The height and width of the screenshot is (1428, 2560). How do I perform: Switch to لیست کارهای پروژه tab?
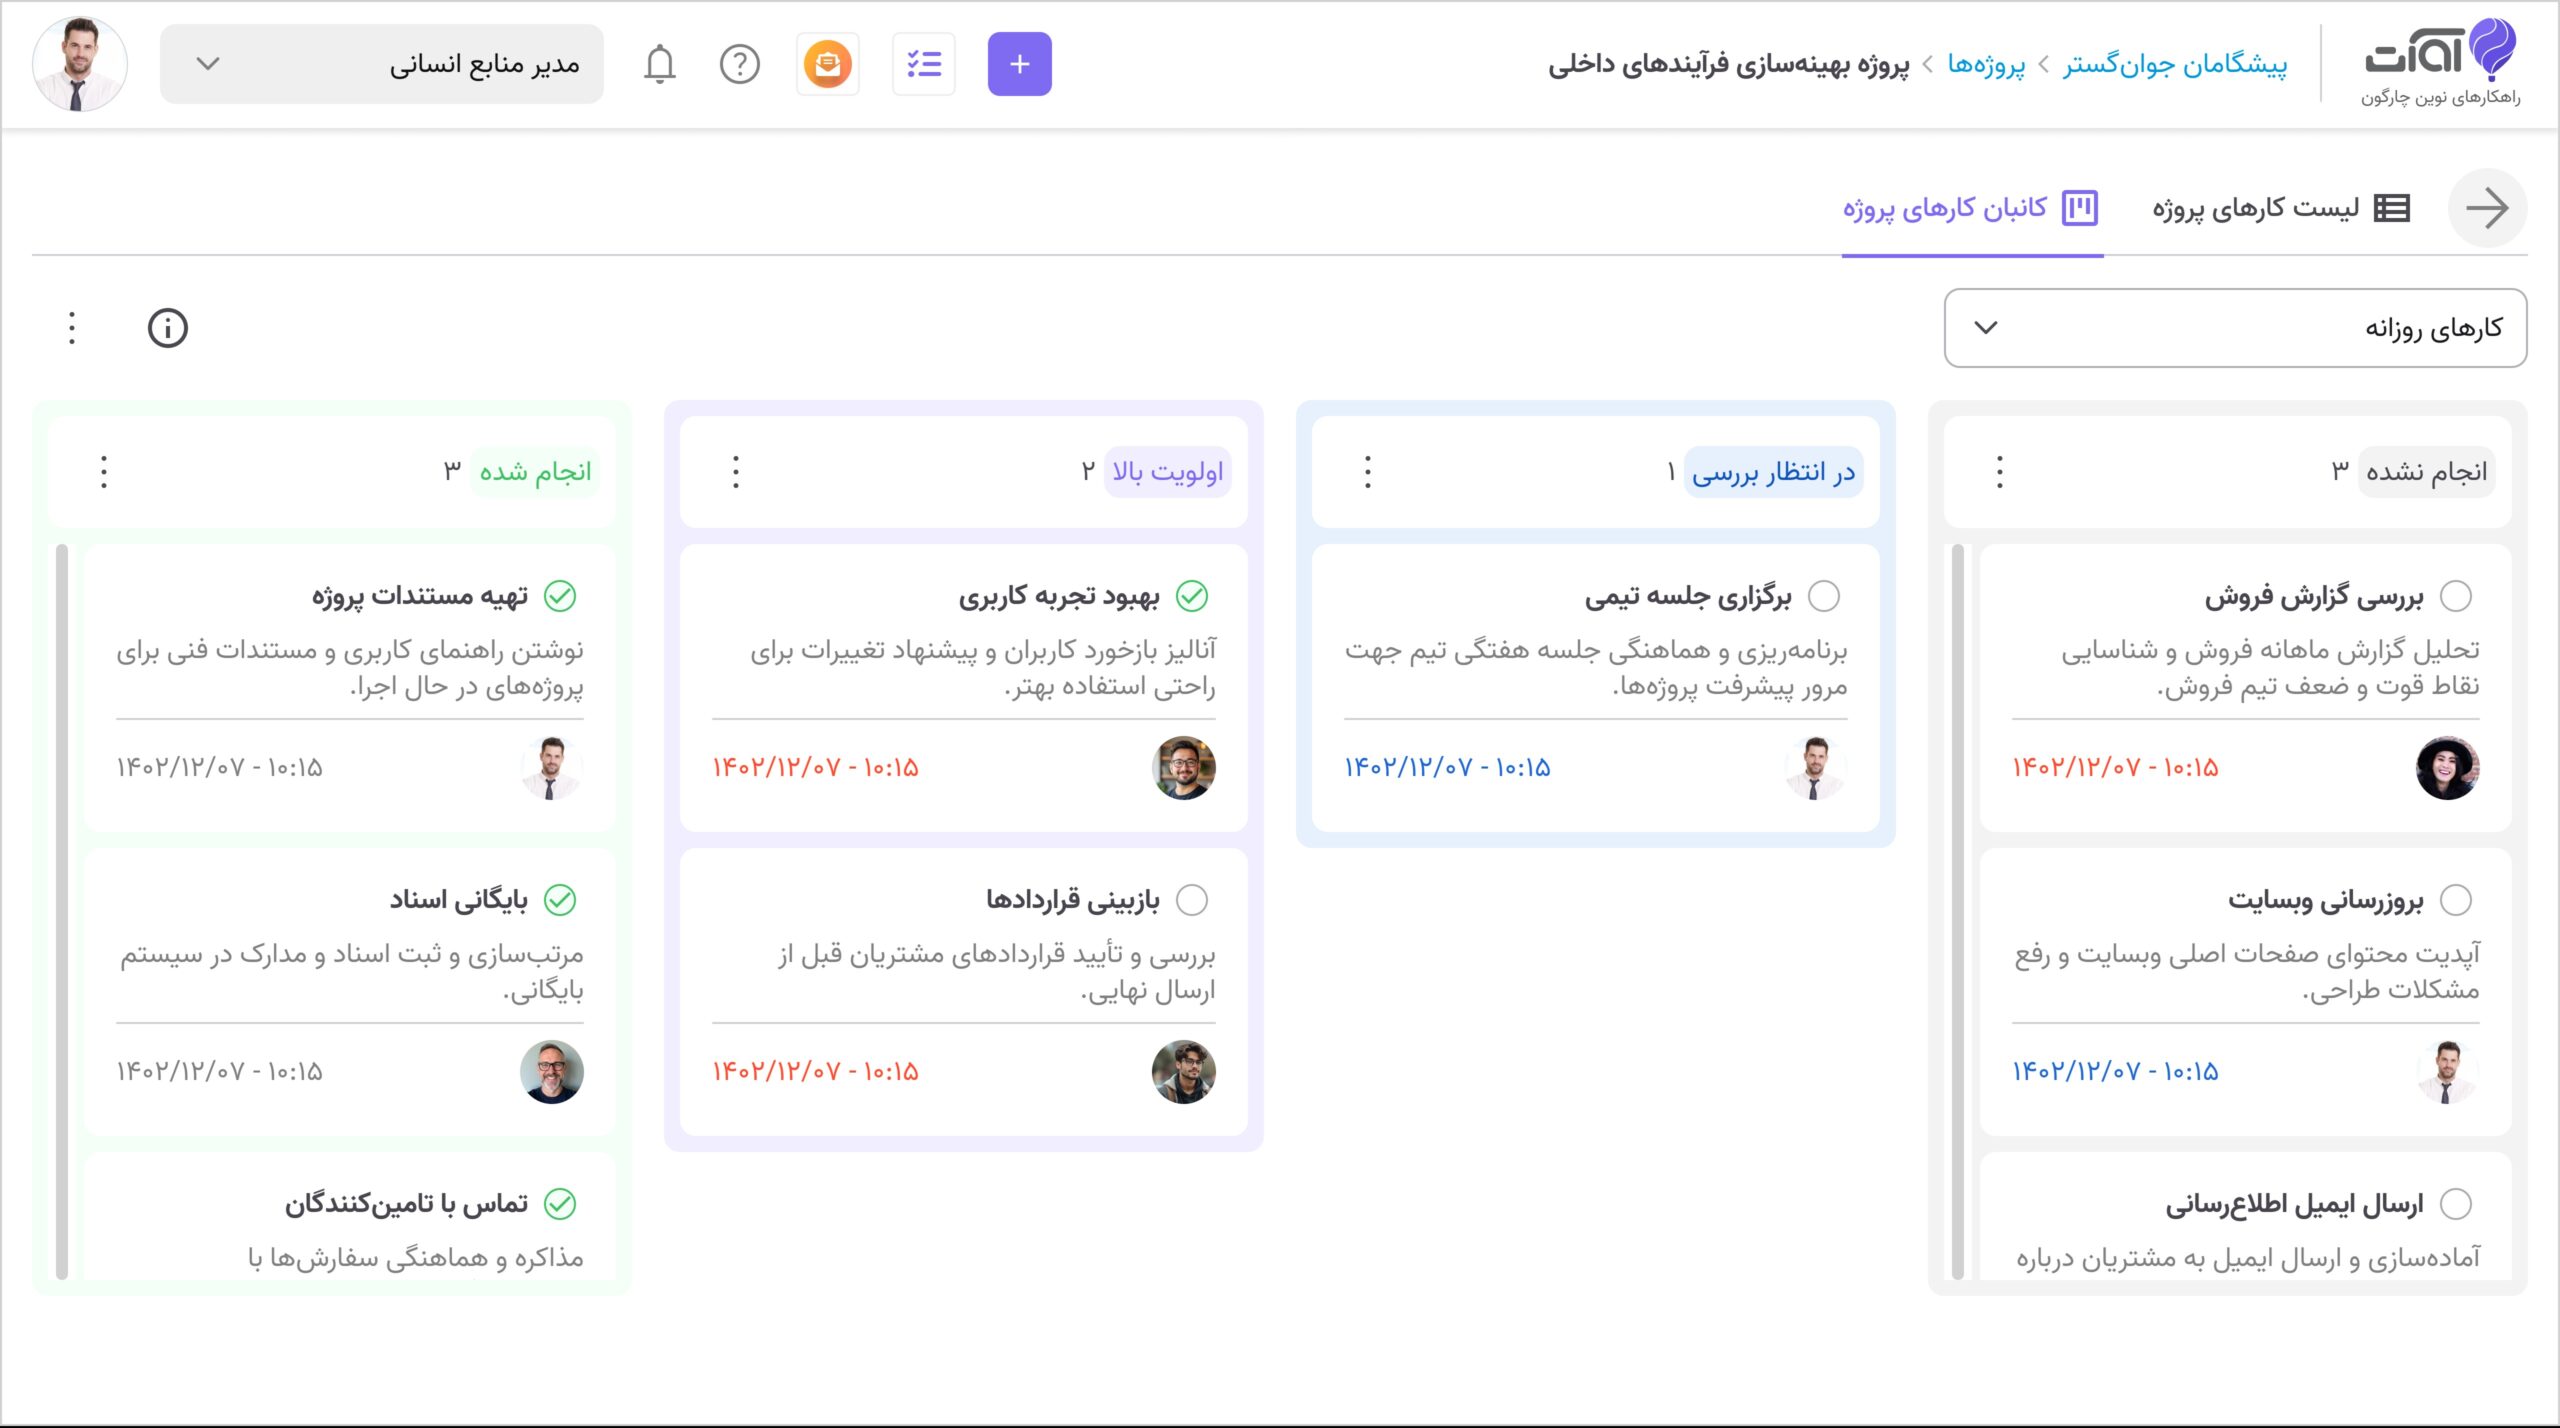(2282, 208)
